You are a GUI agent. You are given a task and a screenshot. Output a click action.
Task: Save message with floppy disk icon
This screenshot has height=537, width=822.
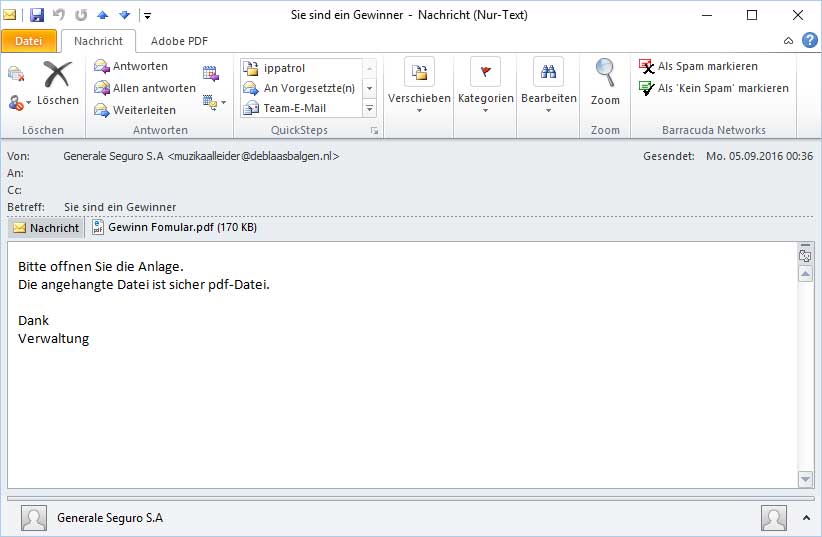(37, 15)
